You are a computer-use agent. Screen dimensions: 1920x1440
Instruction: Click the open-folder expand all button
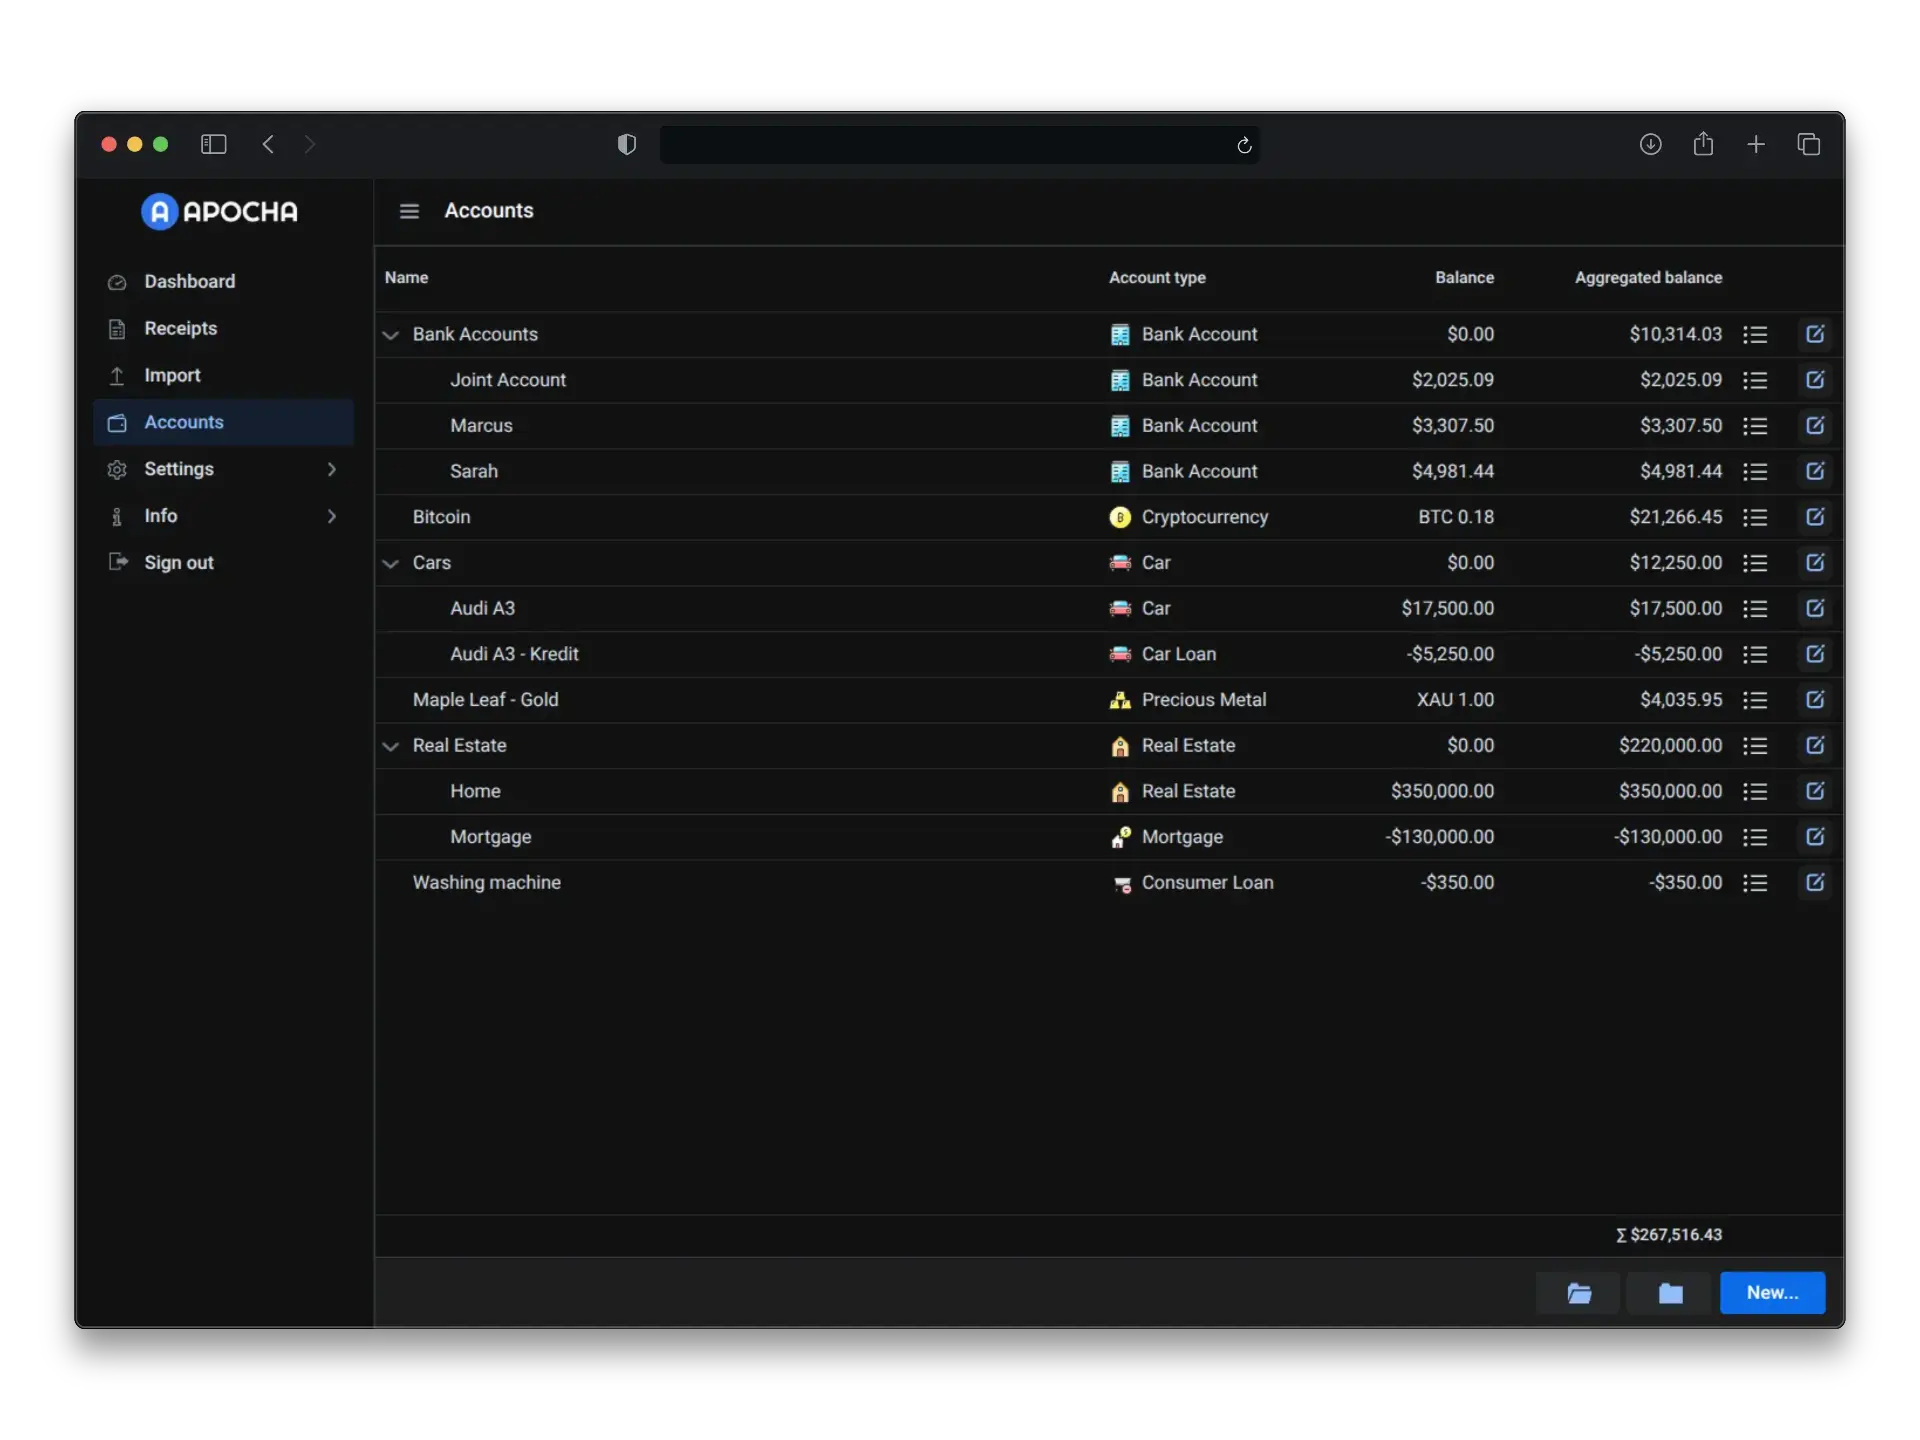click(x=1579, y=1293)
